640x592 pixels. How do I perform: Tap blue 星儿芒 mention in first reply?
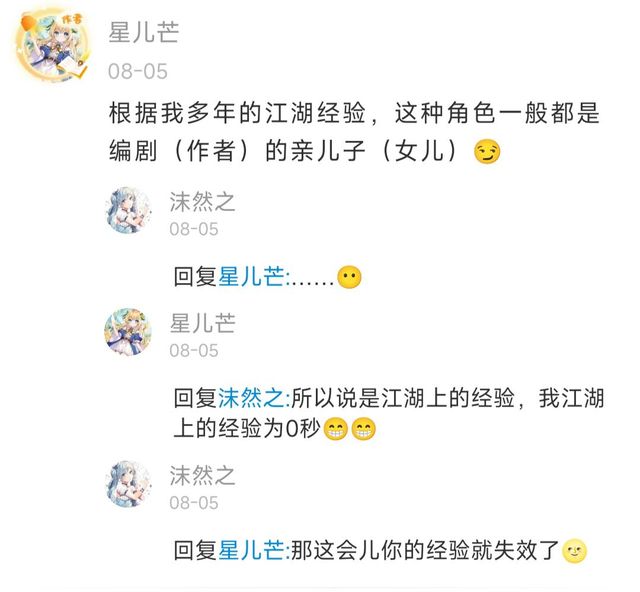253,277
